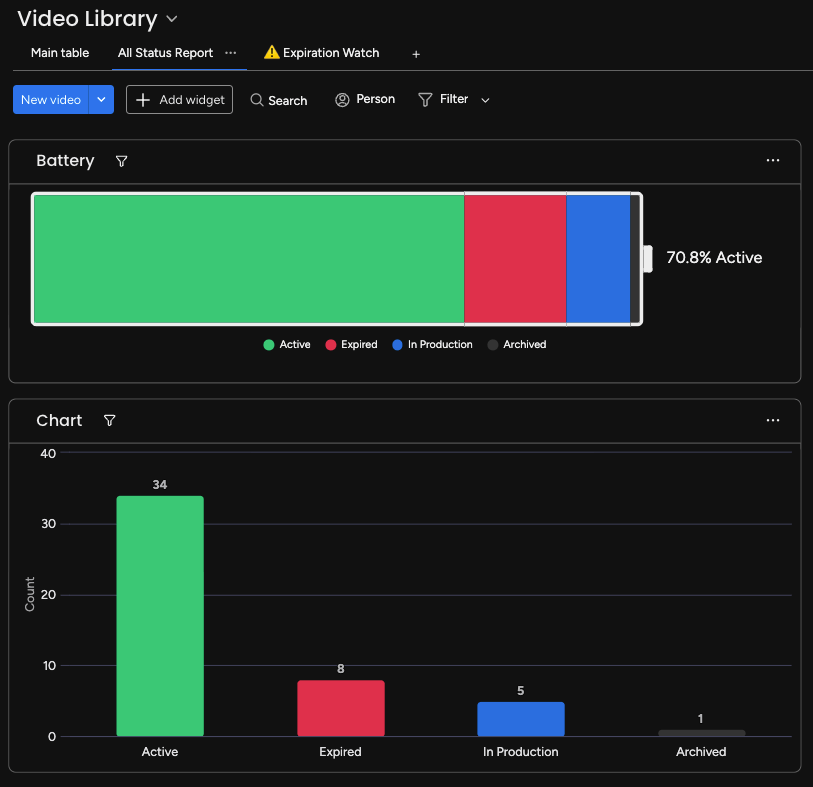Viewport: 813px width, 787px height.
Task: Open the Chart widget three-dot menu
Action: [773, 420]
